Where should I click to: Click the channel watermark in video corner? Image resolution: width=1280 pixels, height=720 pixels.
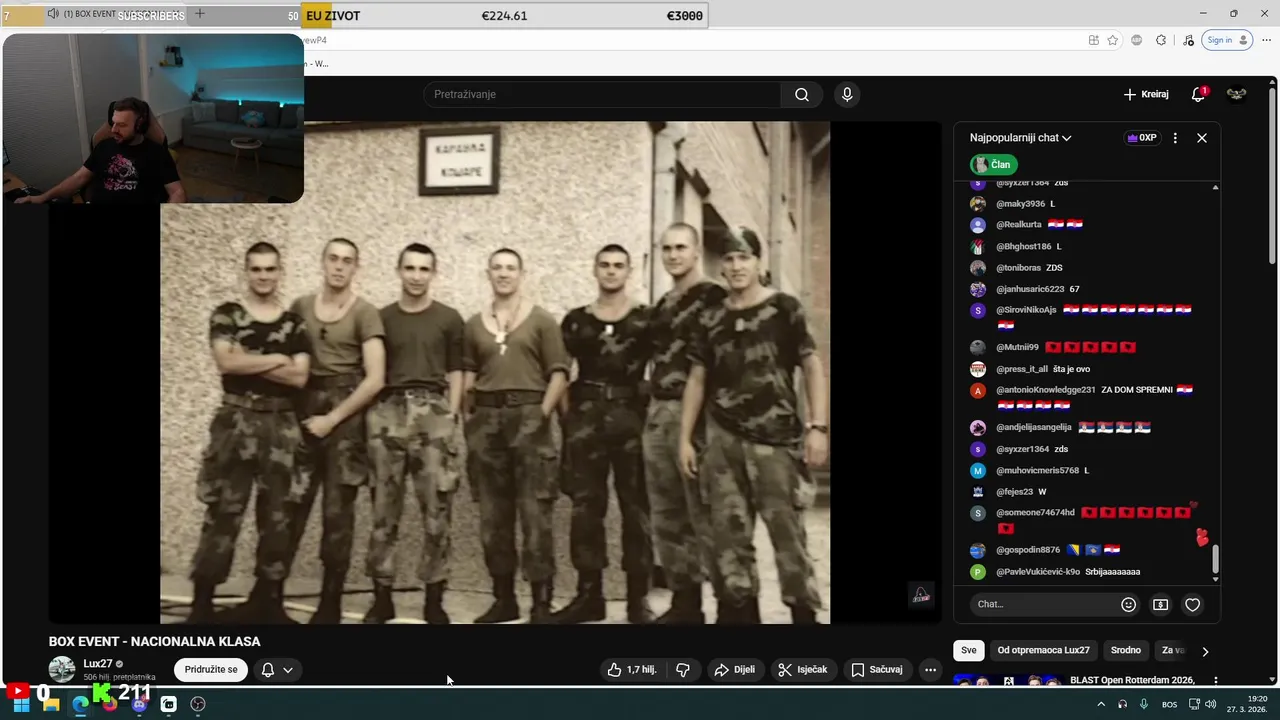[x=921, y=595]
